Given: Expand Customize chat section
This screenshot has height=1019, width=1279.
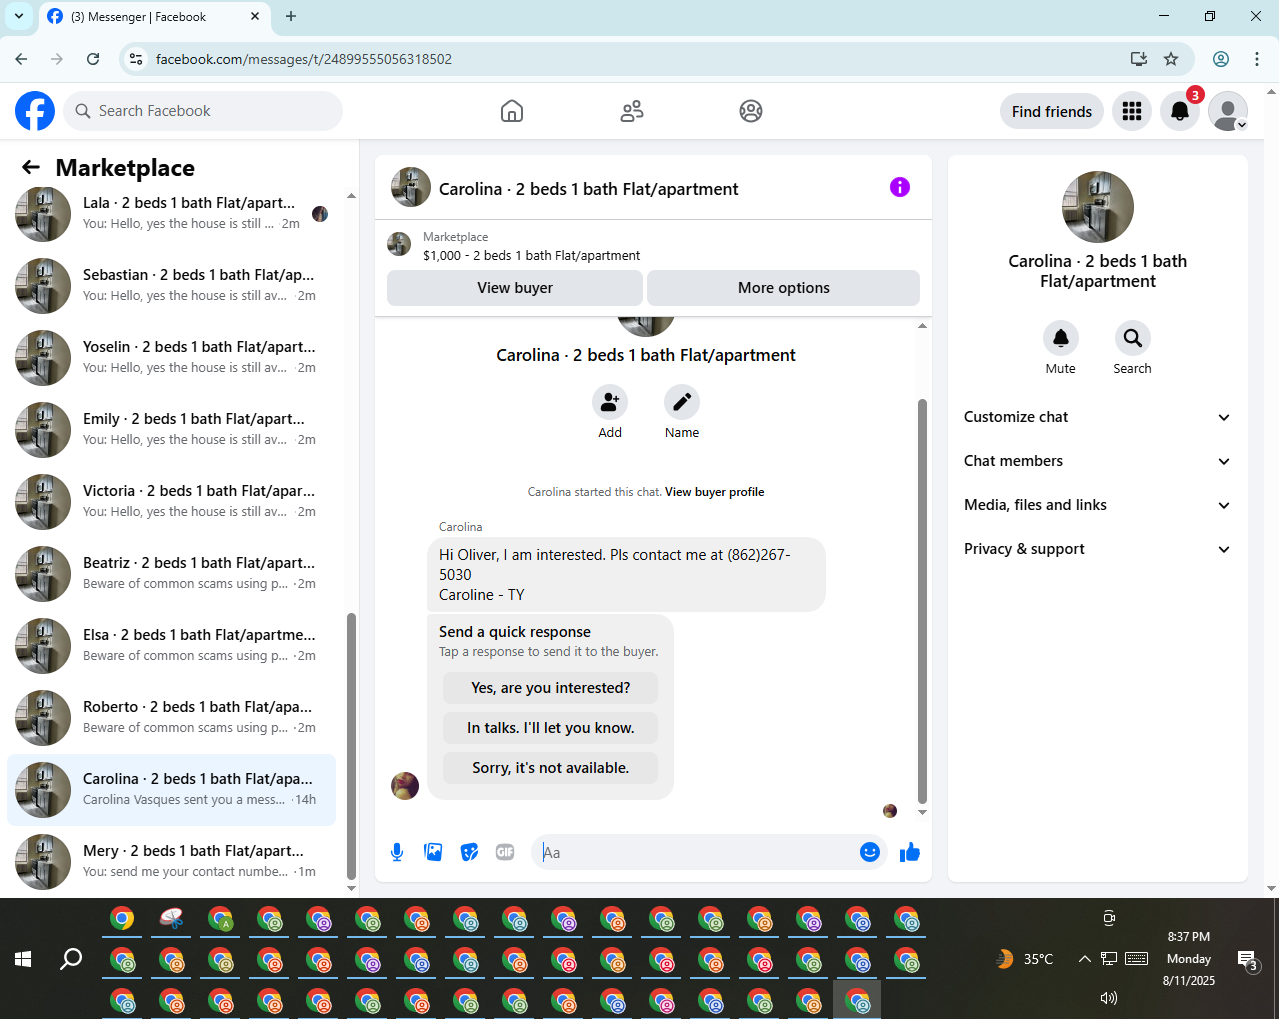Looking at the screenshot, I should pyautogui.click(x=1097, y=417).
